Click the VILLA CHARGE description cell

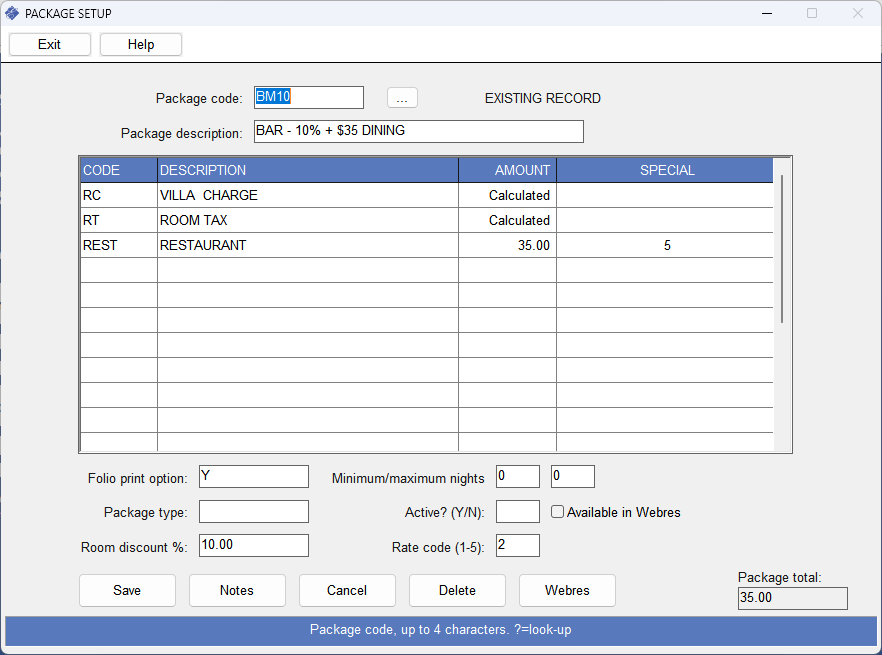point(307,195)
